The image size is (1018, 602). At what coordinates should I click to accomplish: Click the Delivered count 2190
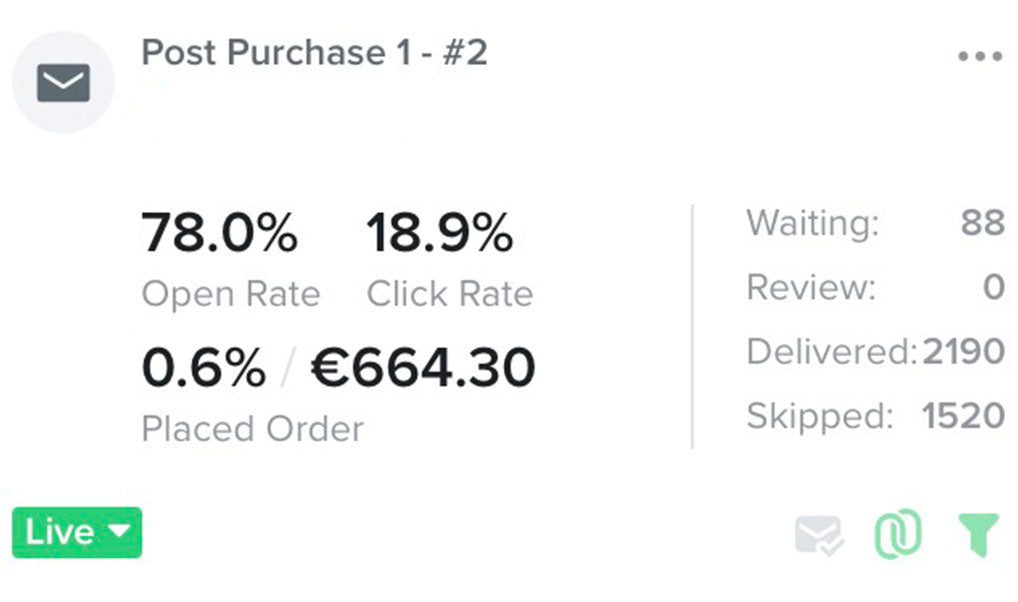pos(963,352)
